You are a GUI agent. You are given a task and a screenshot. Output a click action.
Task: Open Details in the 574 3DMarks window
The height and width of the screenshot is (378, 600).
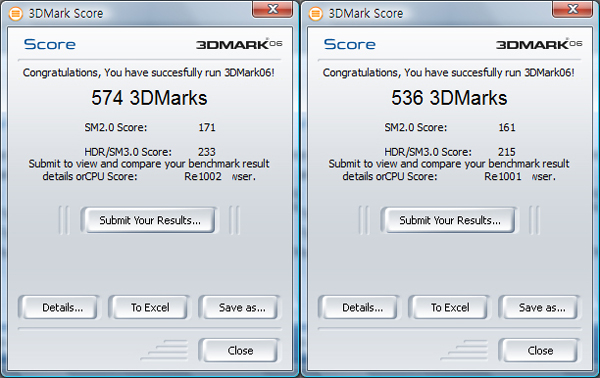pos(59,307)
